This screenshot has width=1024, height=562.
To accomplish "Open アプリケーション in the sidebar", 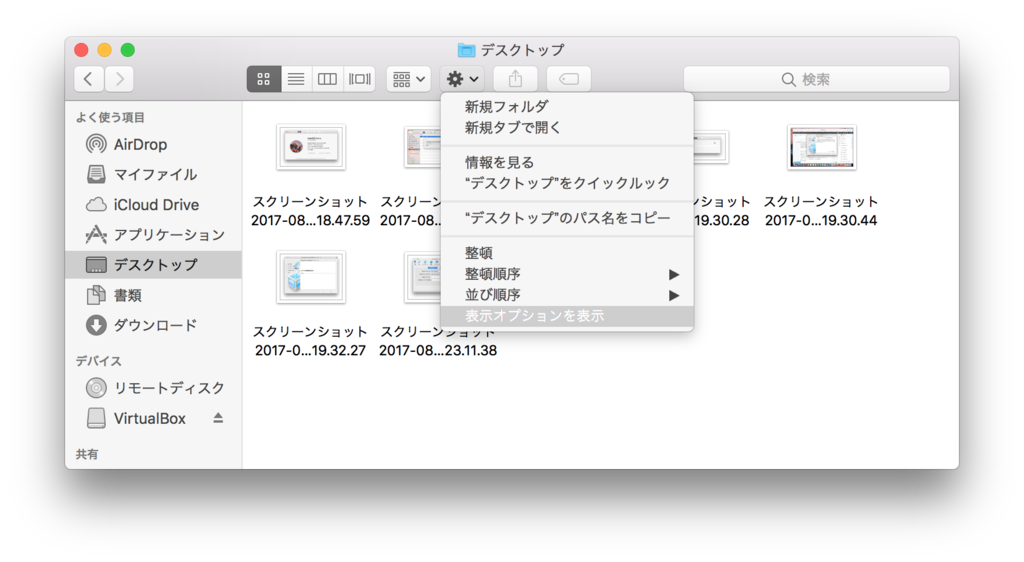I will pos(169,235).
